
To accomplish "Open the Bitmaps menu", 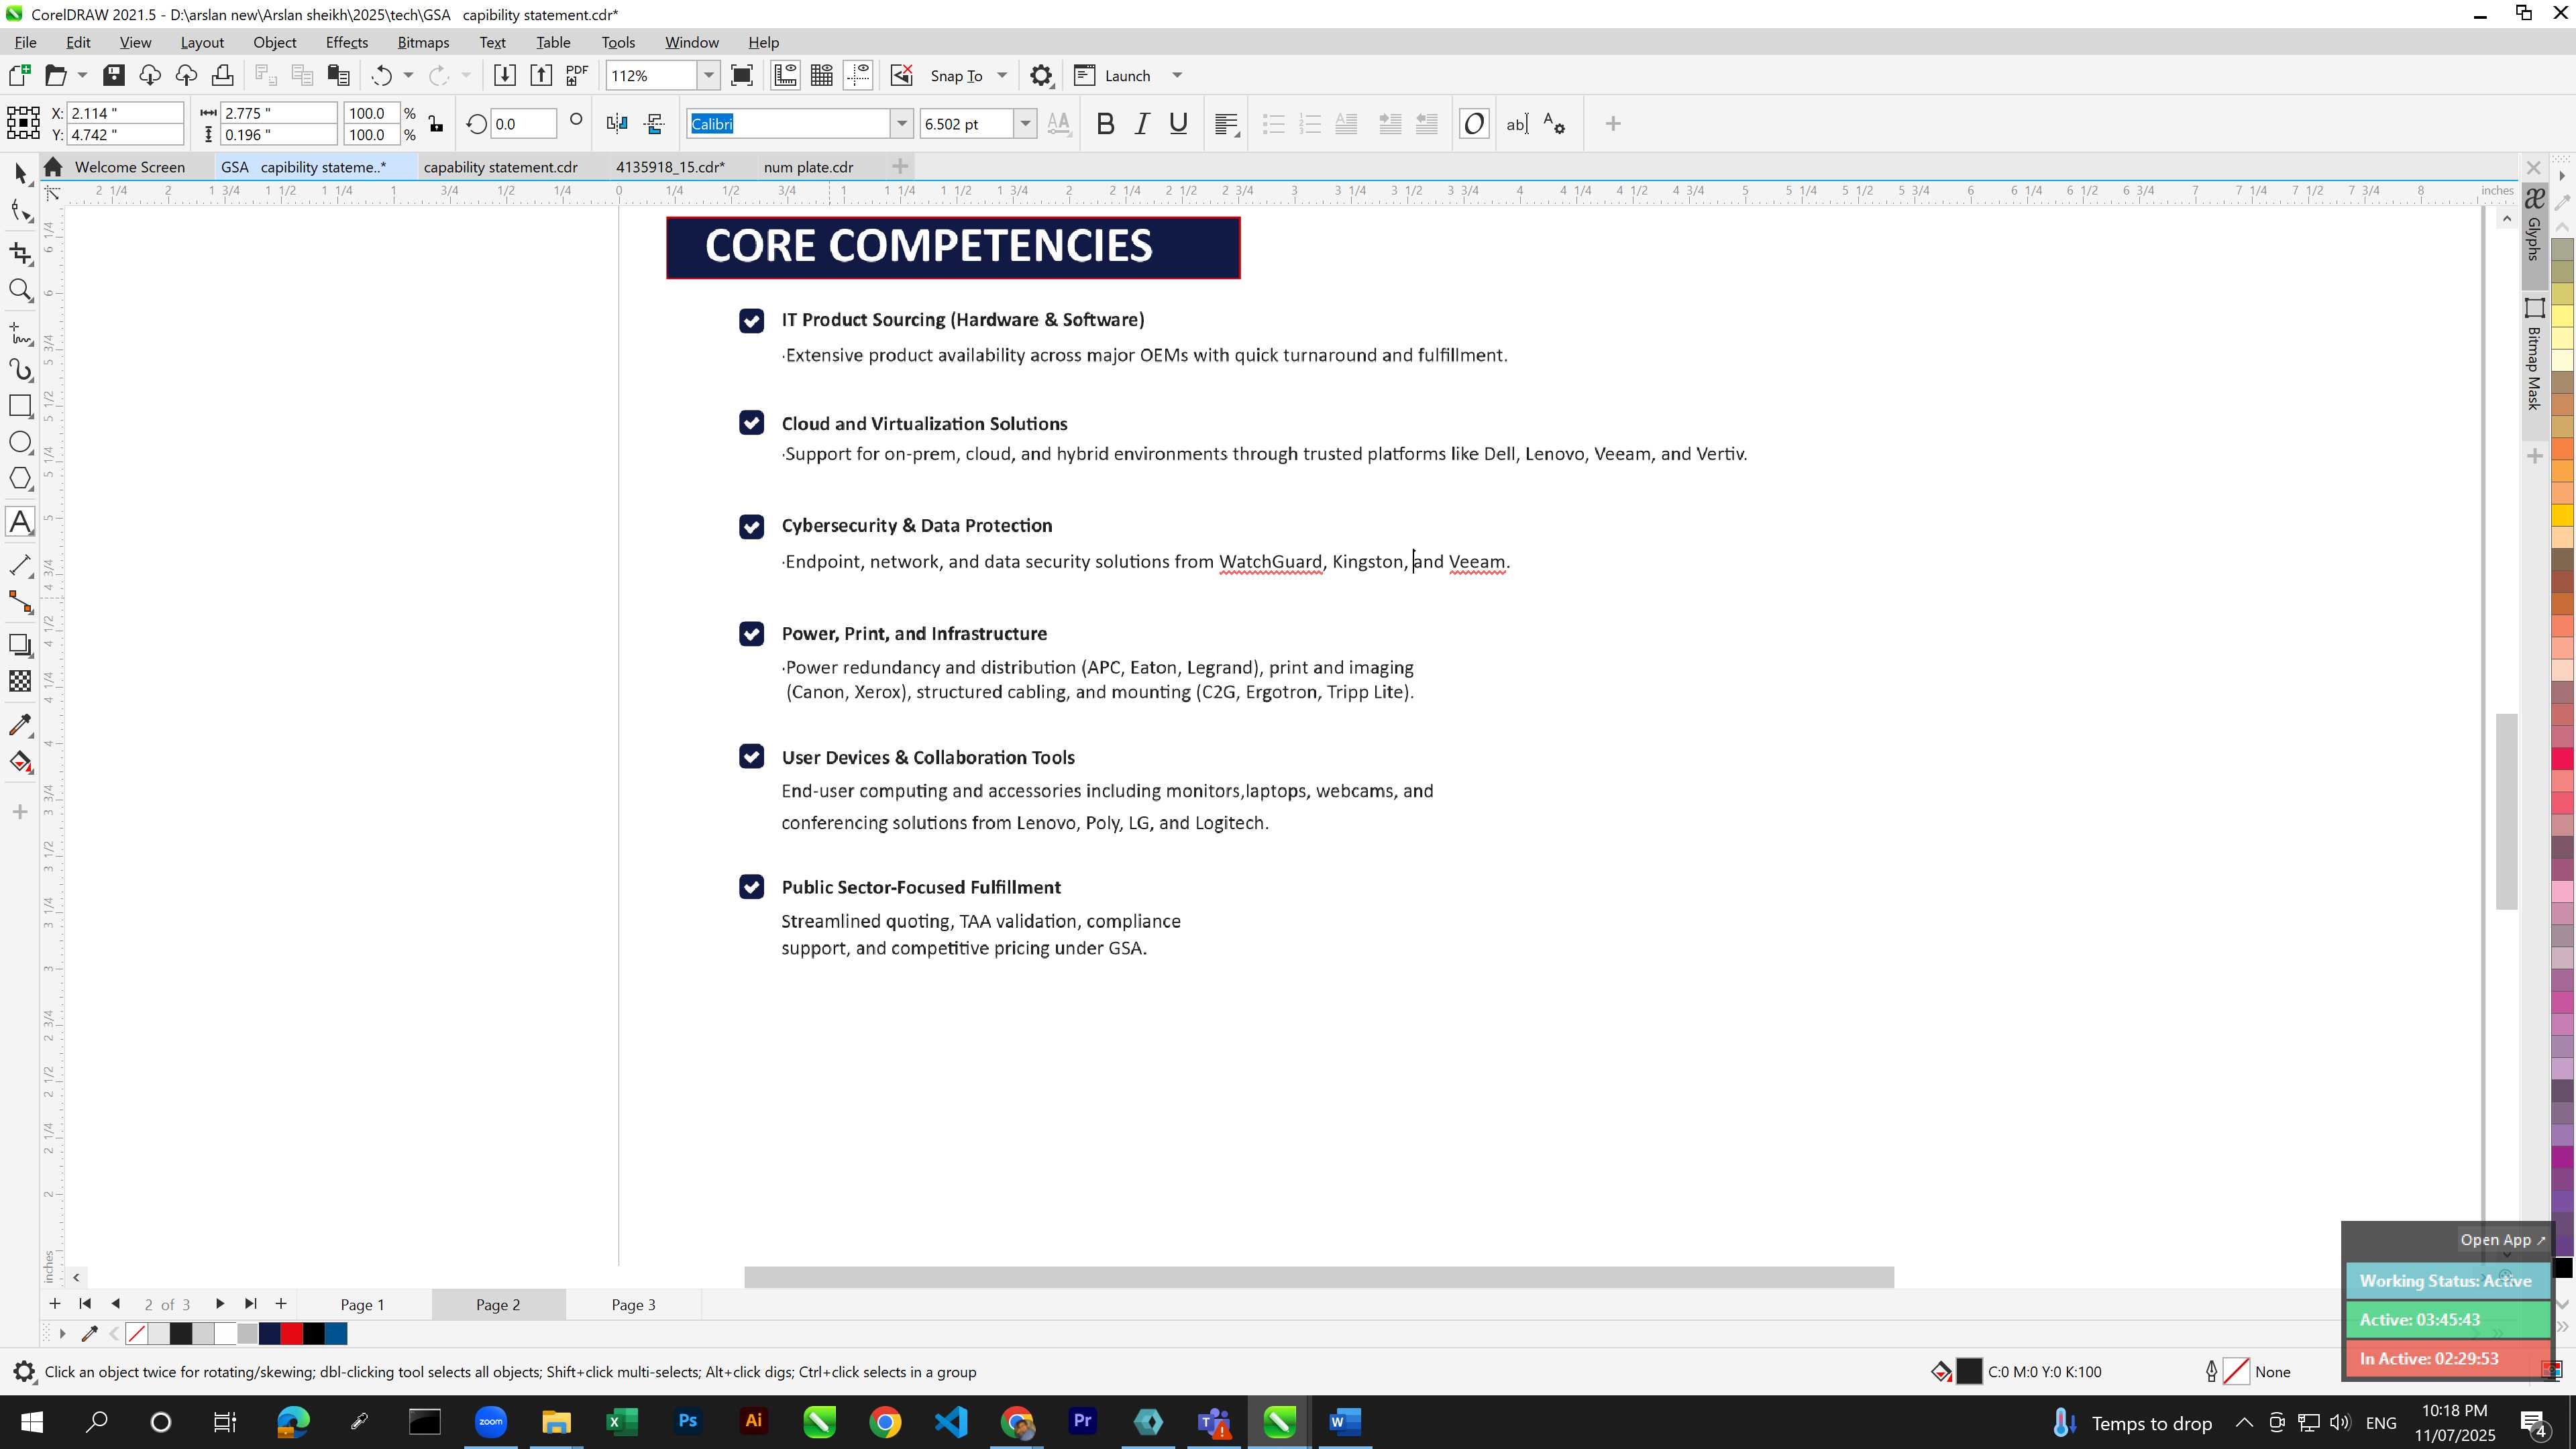I will click(423, 42).
